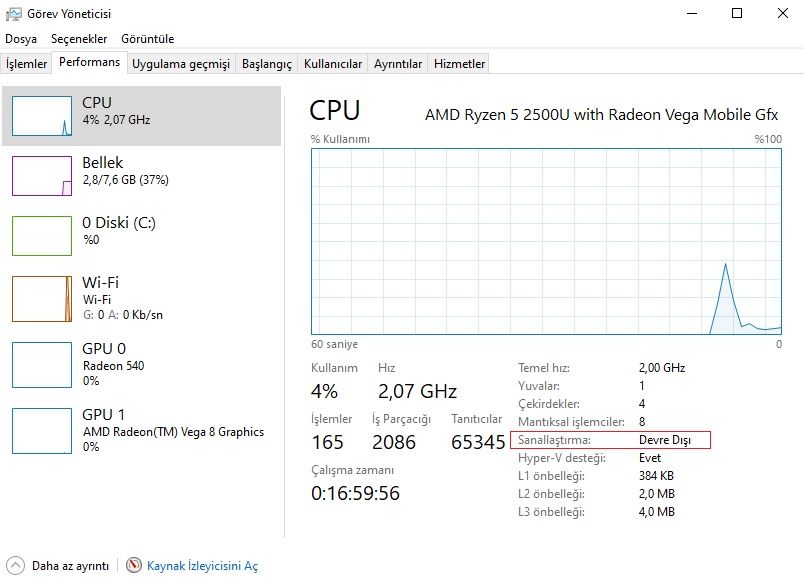Select the Bellek memory graph thumbnail
Screen dimensions: 804x588
tap(42, 175)
